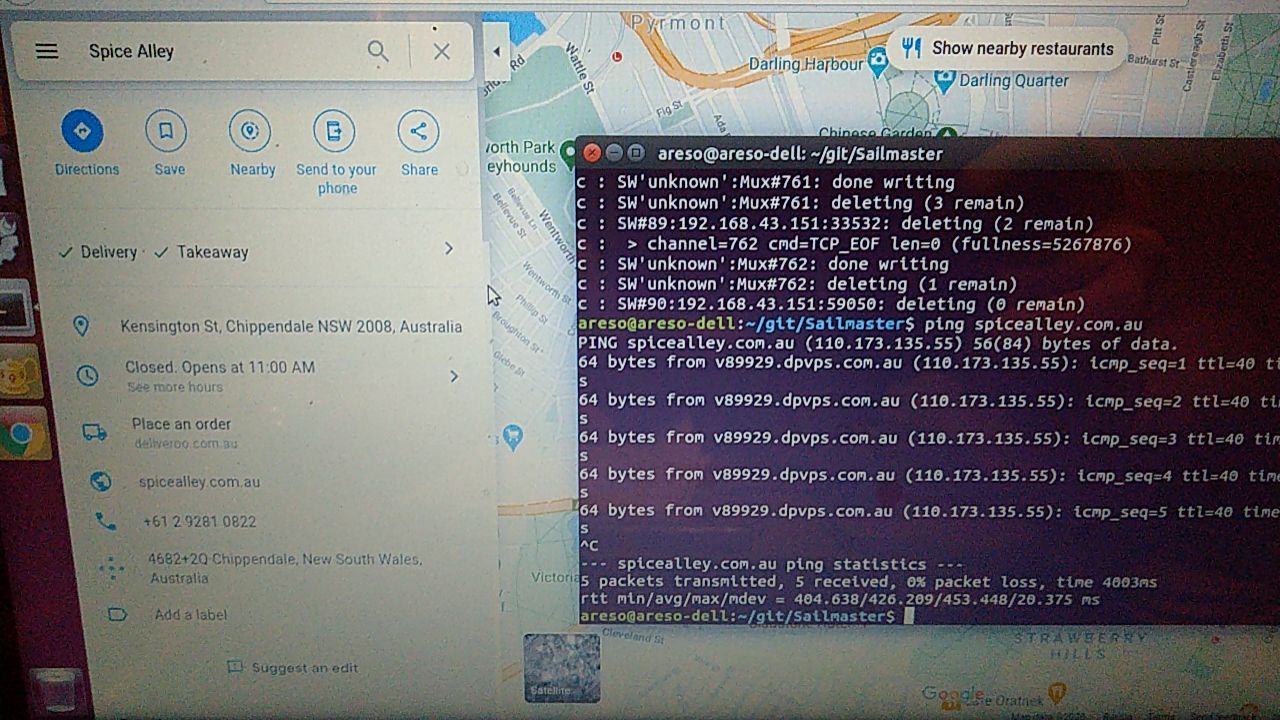Click the restaurant marker left of the terminal
The width and height of the screenshot is (1280, 720).
512,435
